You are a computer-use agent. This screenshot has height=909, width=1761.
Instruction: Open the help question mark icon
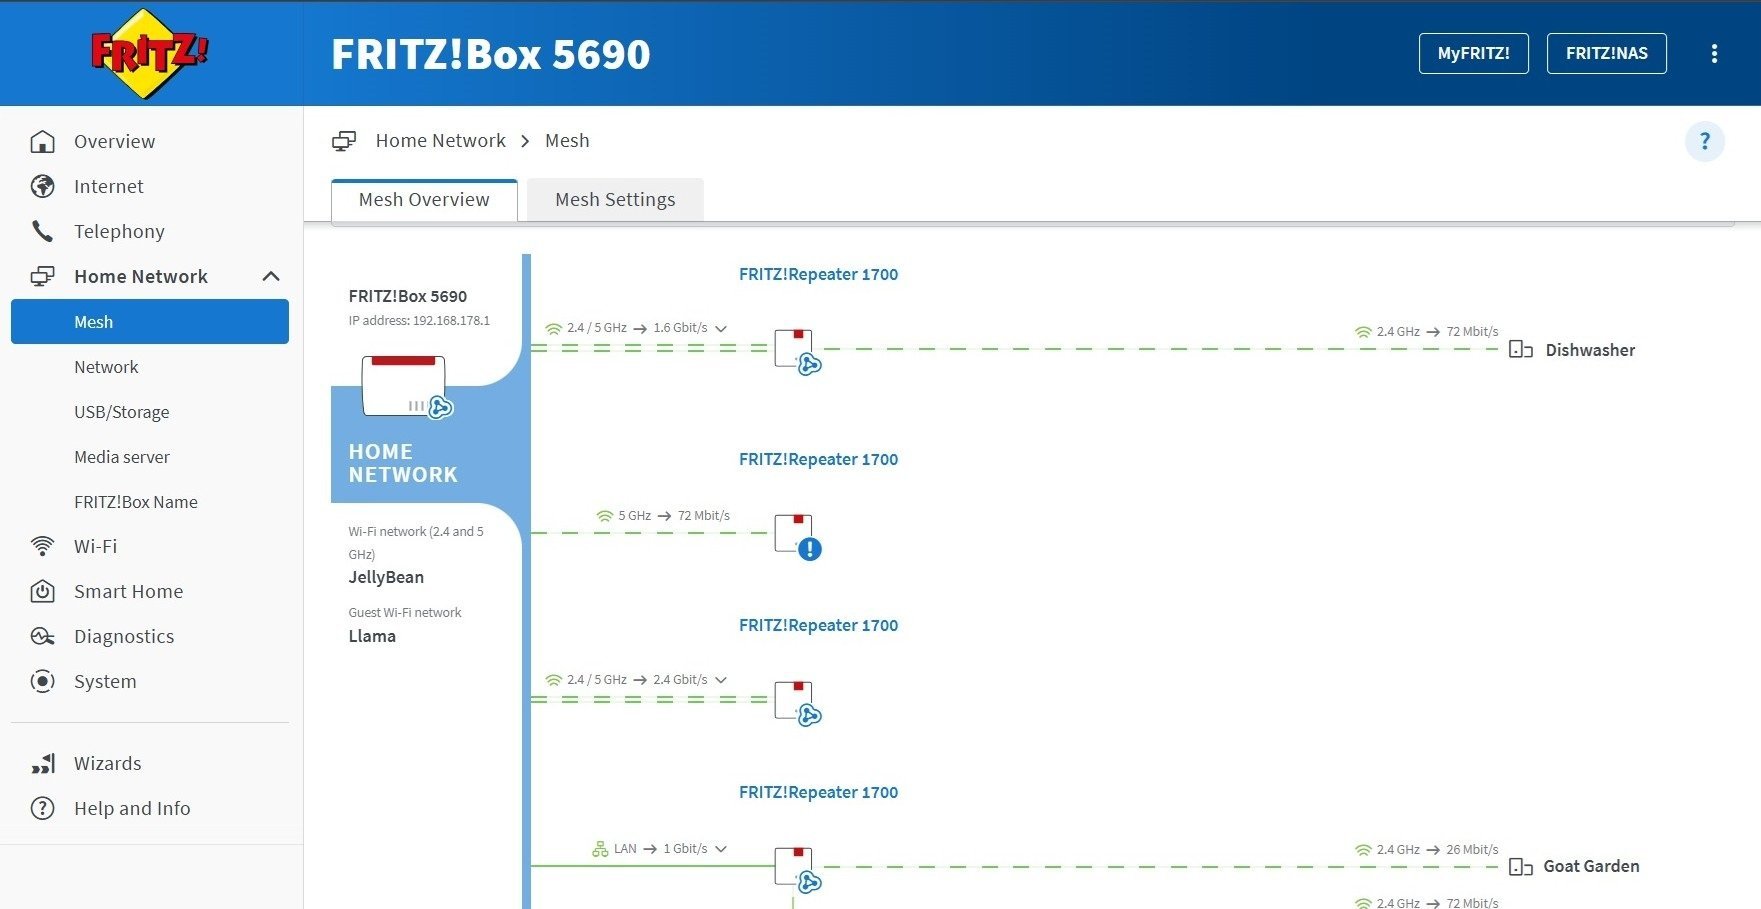click(1705, 141)
